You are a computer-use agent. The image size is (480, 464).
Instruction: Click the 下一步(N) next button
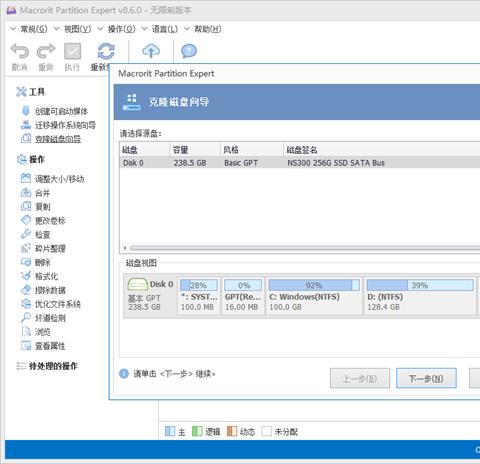point(426,378)
